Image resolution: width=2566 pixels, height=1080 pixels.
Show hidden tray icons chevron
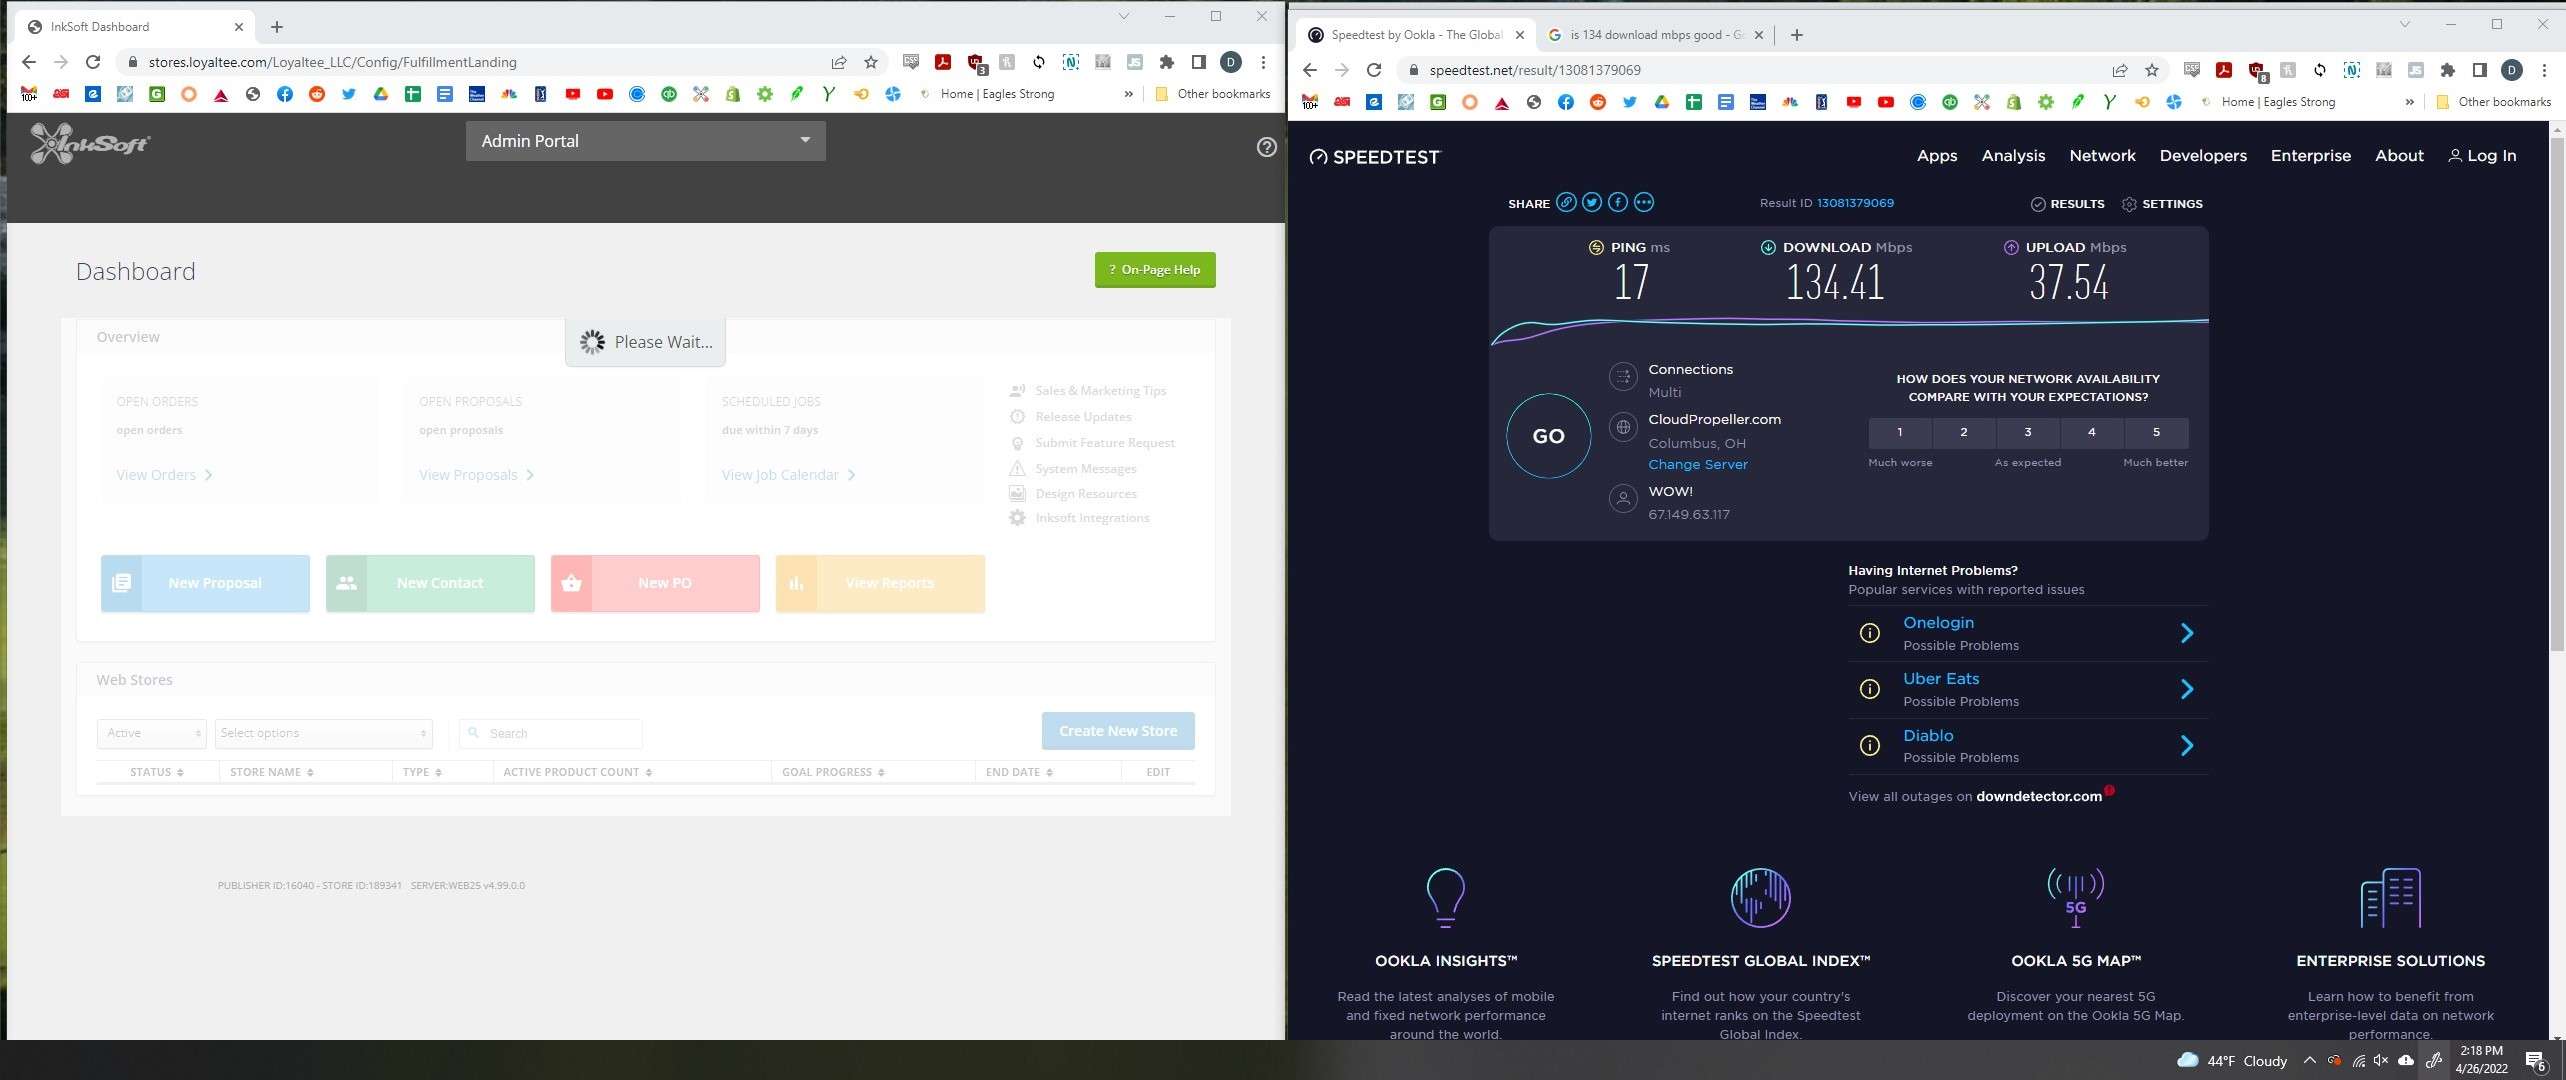(2309, 1061)
